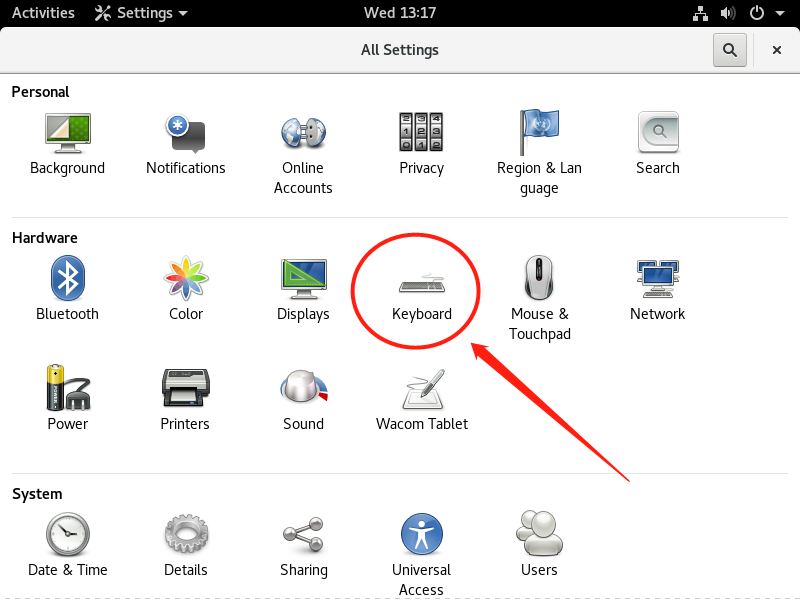Open Displays settings

pyautogui.click(x=303, y=290)
